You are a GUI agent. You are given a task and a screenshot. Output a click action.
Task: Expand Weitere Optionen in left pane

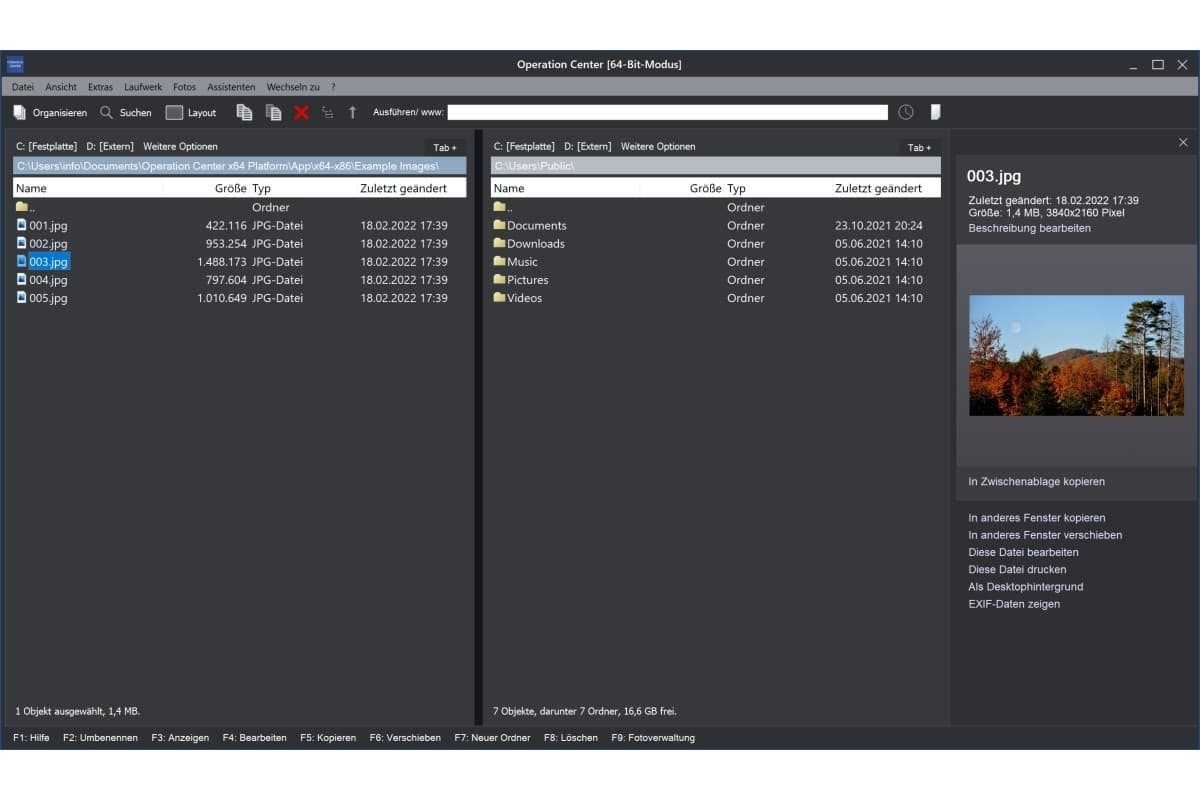coord(180,147)
